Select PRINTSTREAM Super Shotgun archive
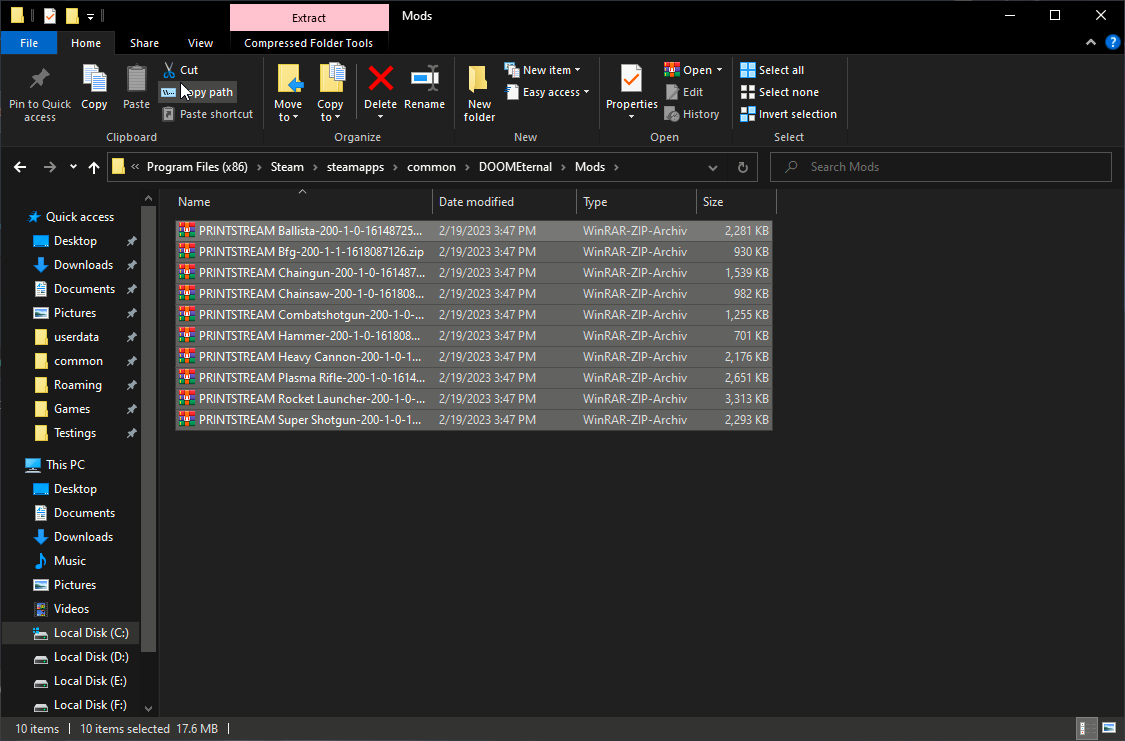This screenshot has width=1125, height=741. [x=474, y=420]
